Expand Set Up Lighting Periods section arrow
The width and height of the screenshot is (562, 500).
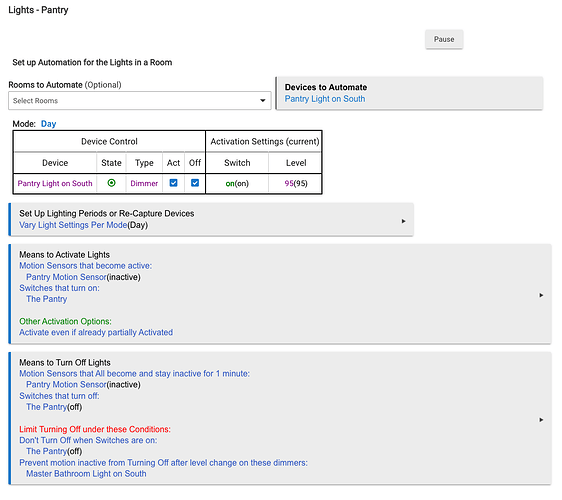coord(403,221)
